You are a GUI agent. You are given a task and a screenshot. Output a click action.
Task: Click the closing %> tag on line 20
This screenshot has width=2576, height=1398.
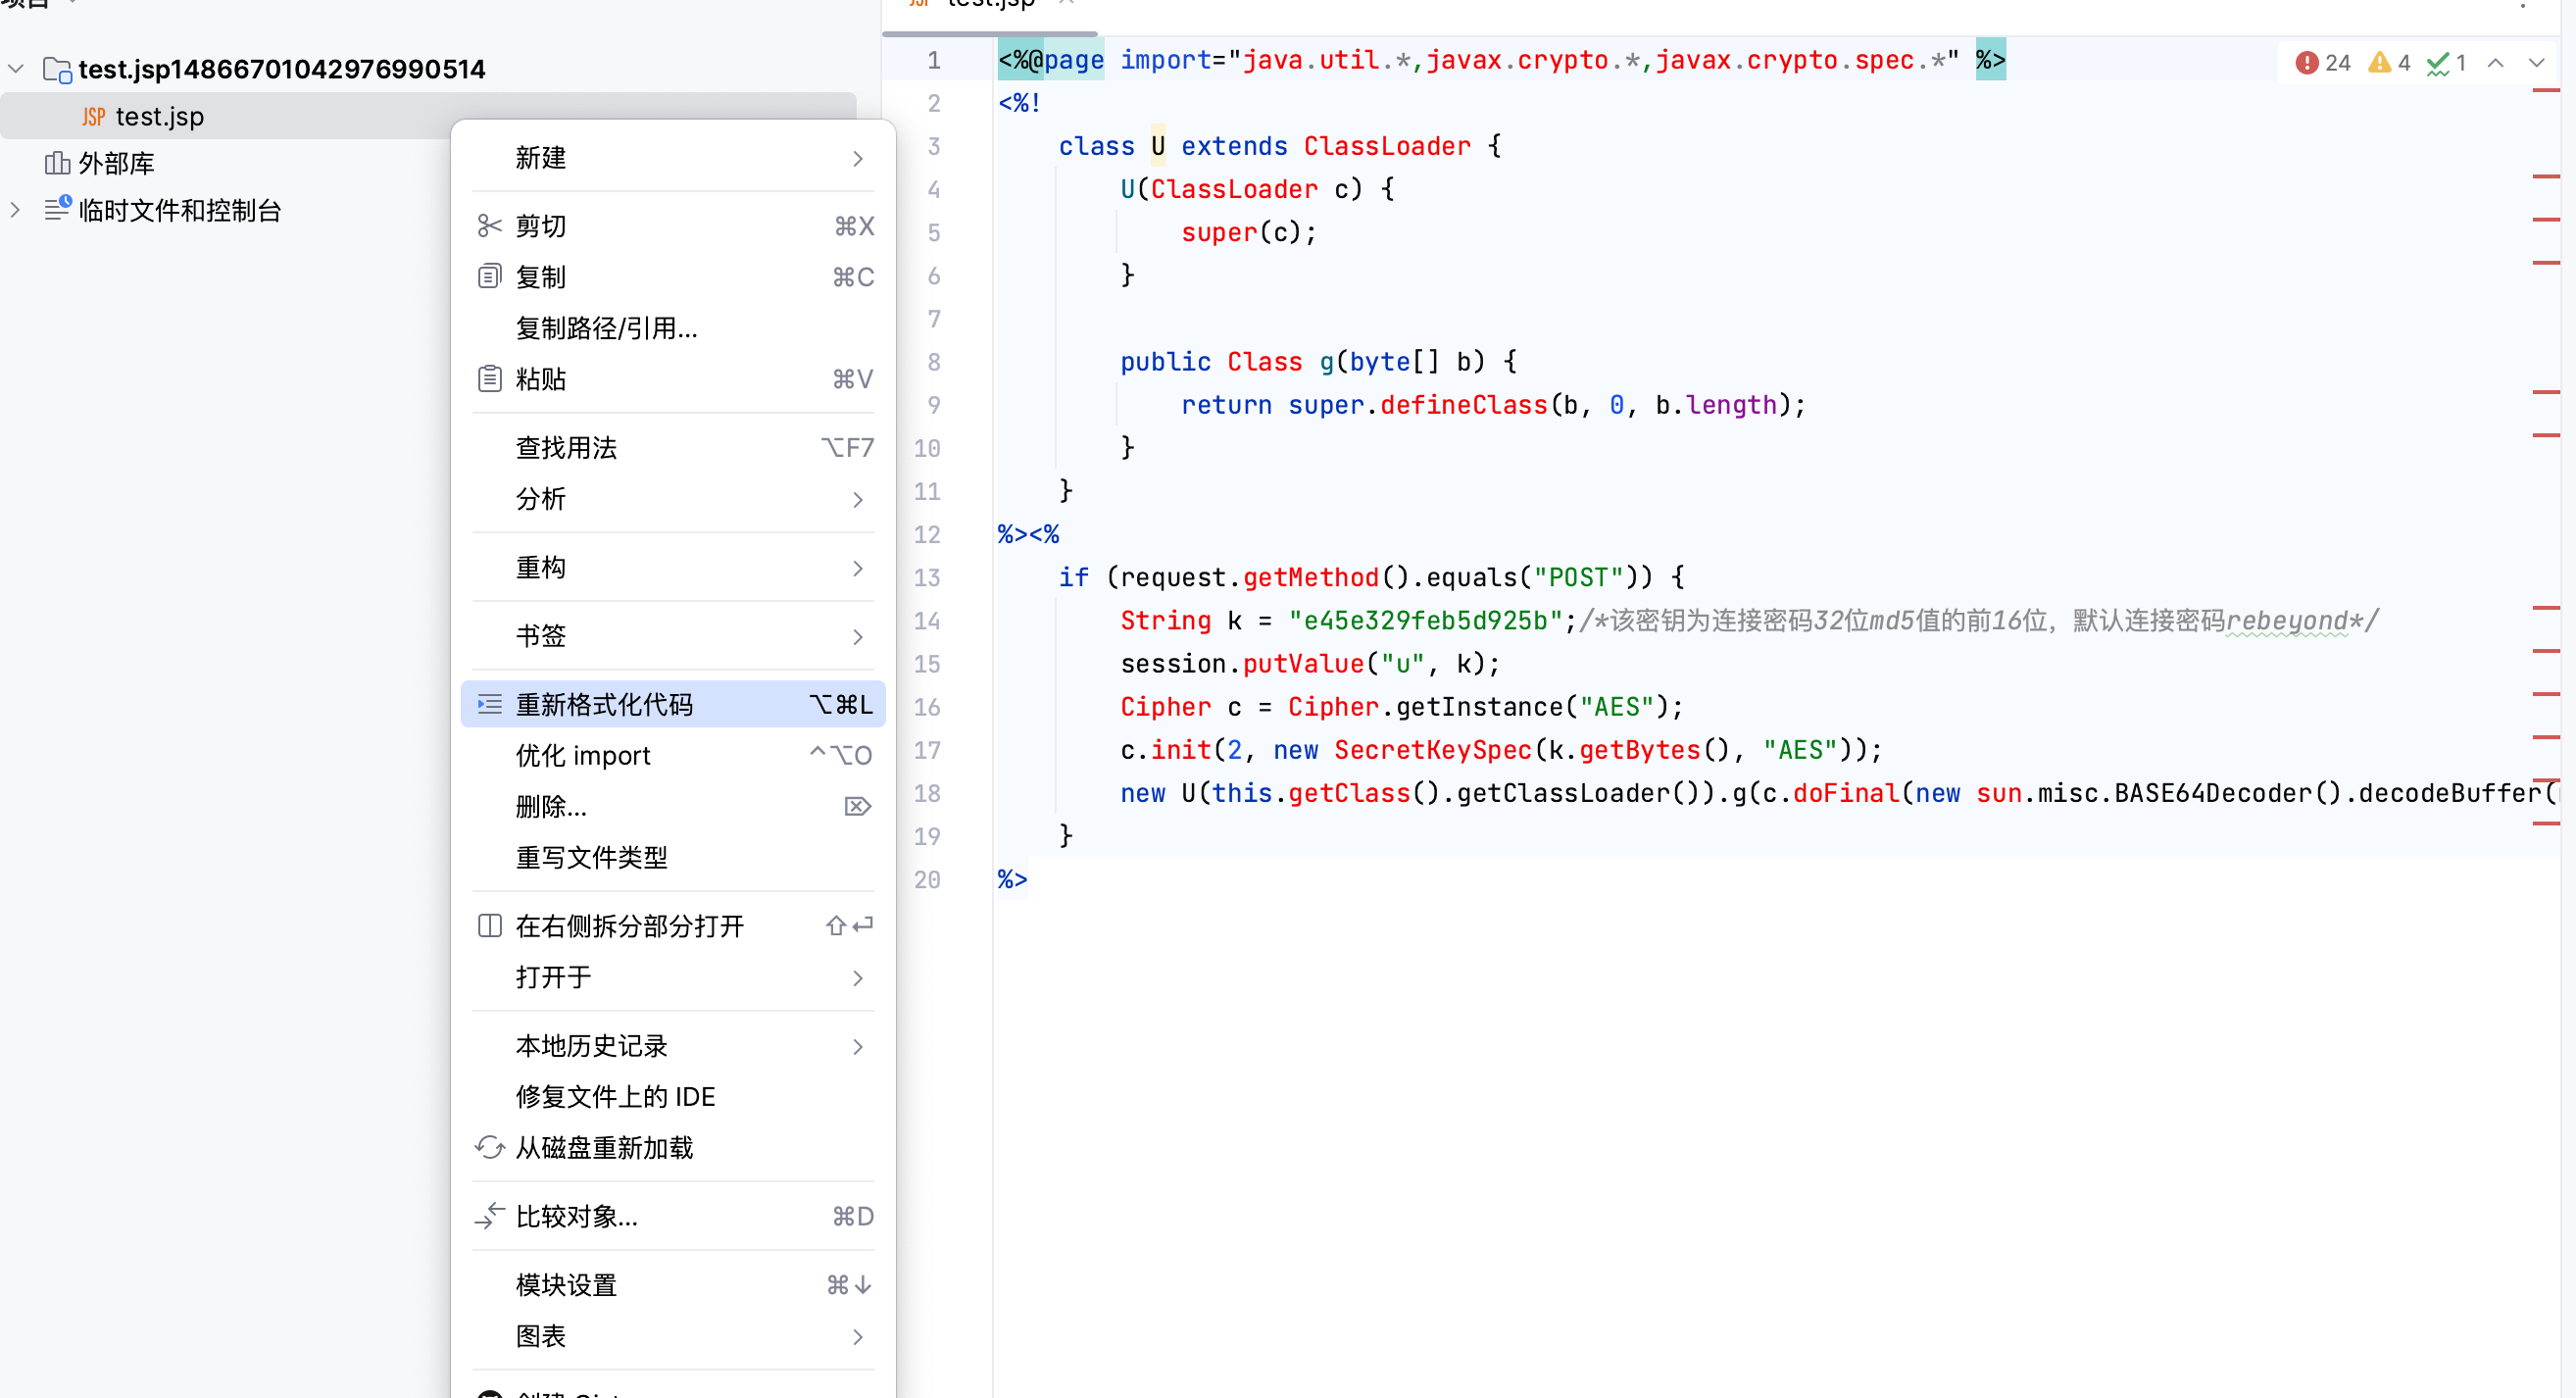[1012, 880]
